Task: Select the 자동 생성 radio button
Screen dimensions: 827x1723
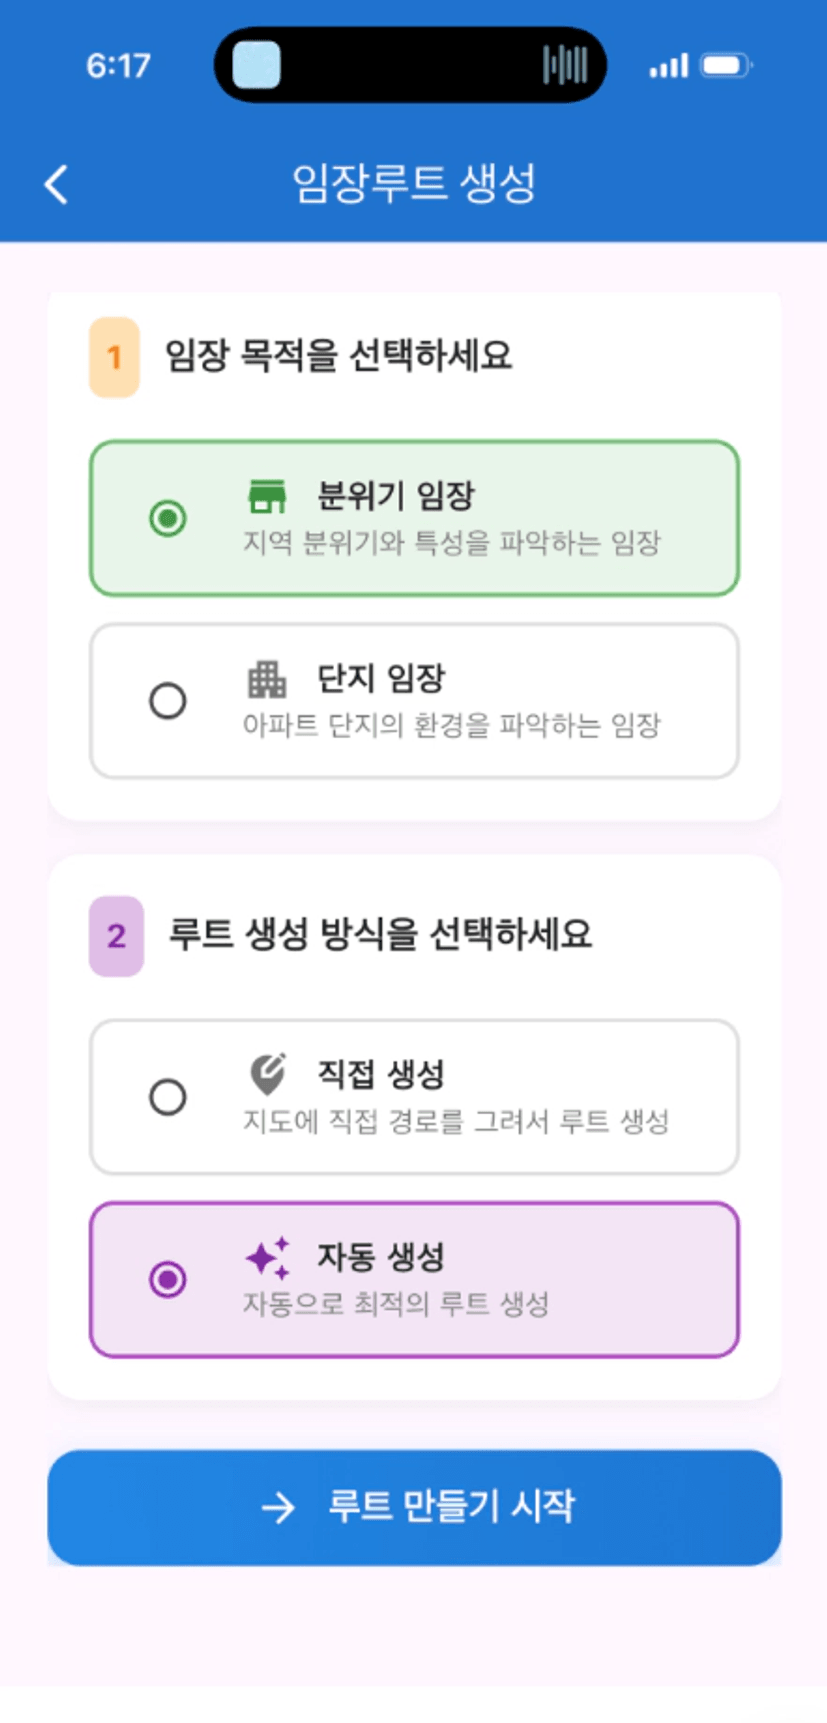Action: (x=168, y=1279)
